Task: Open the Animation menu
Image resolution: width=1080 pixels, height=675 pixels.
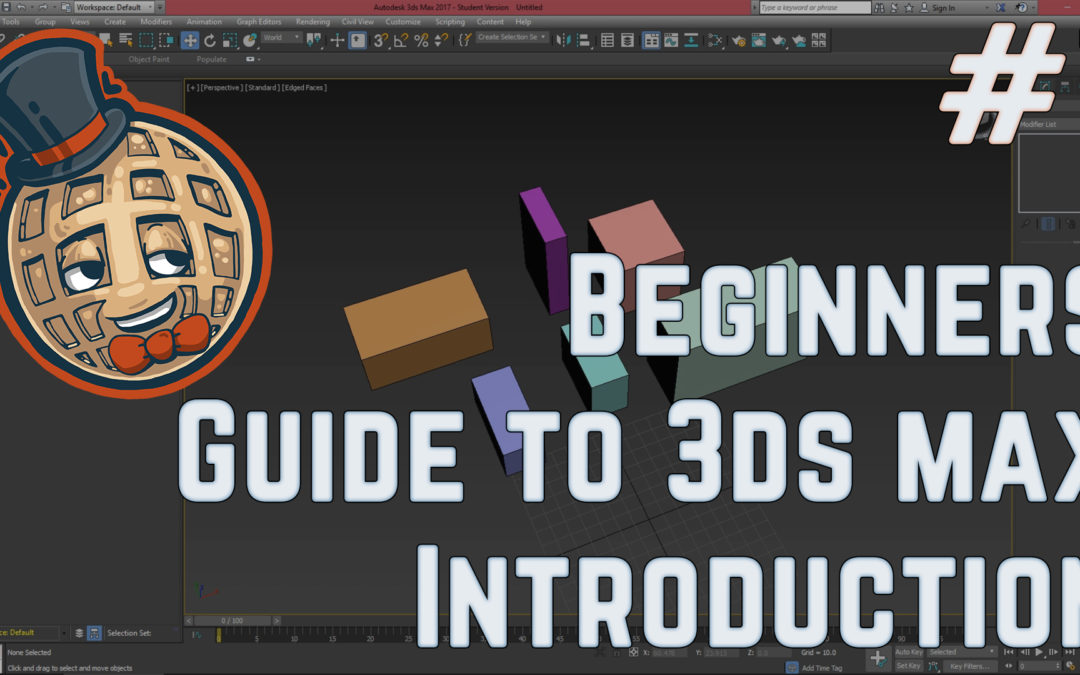Action: pyautogui.click(x=204, y=21)
